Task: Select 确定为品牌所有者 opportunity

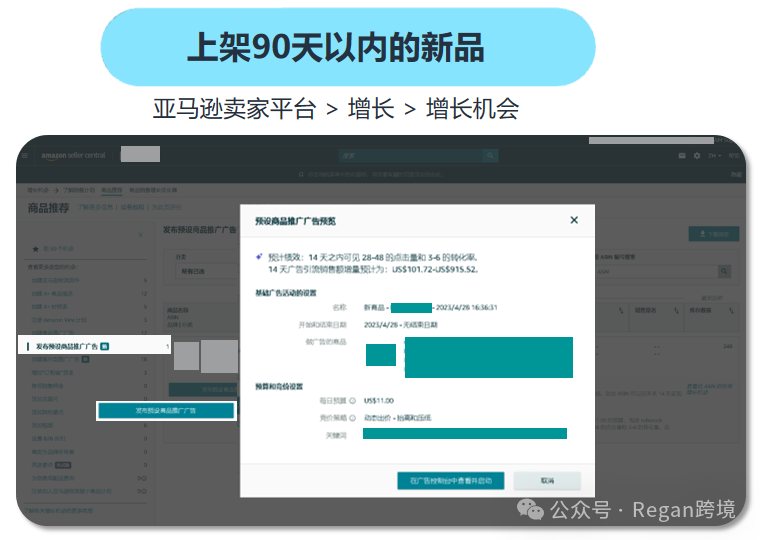Action: 53,452
